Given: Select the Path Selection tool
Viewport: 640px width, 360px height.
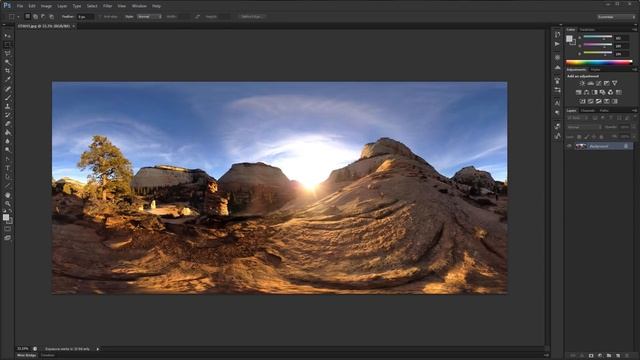Looking at the screenshot, I should coord(7,177).
